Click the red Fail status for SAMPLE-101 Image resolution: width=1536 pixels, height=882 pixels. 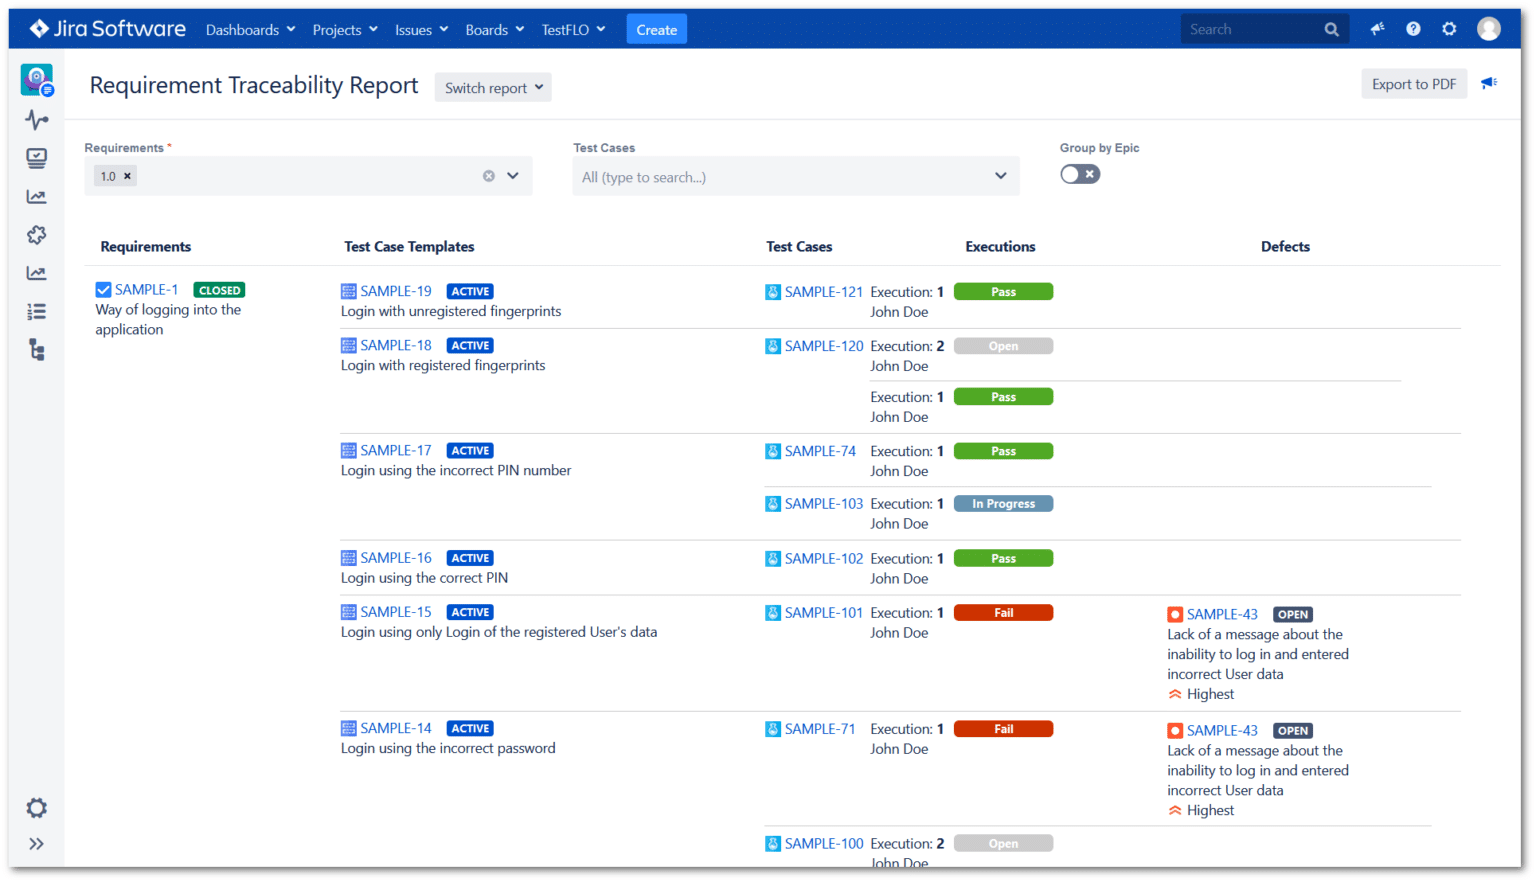(x=1003, y=613)
